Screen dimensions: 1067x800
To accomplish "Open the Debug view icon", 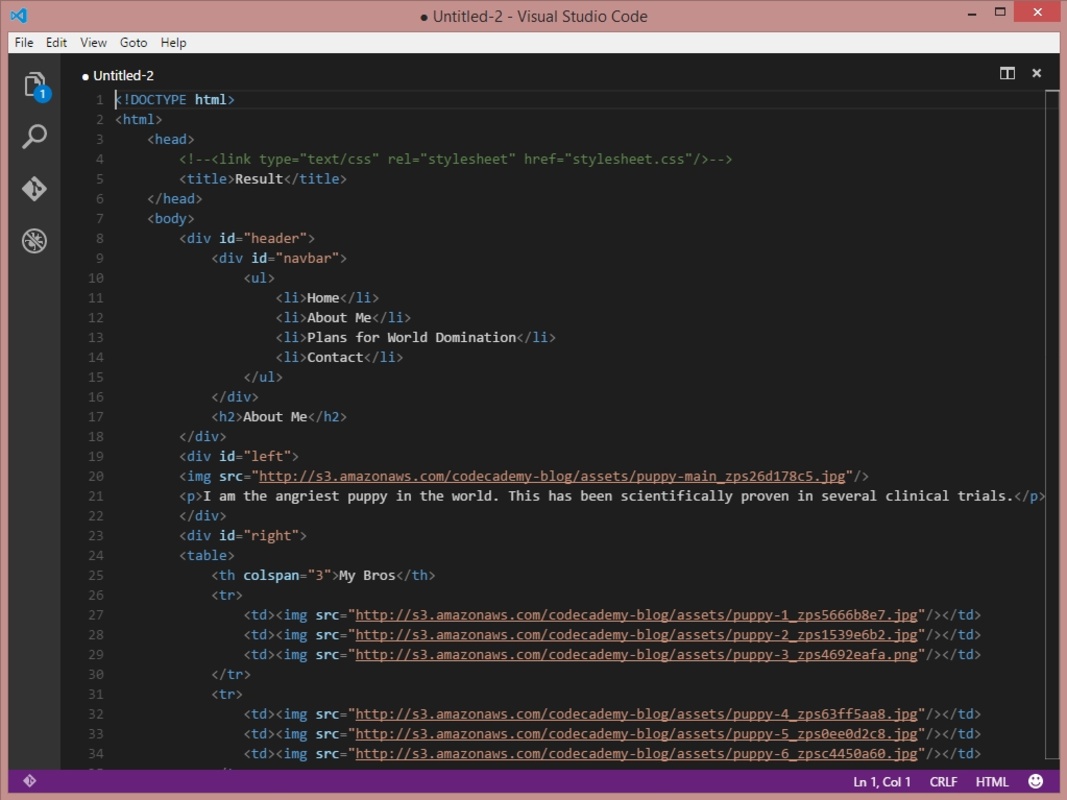I will tap(35, 241).
